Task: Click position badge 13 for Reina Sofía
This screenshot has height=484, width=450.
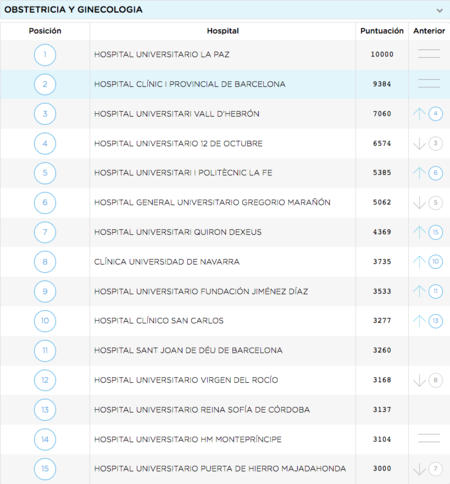Action: pyautogui.click(x=45, y=410)
